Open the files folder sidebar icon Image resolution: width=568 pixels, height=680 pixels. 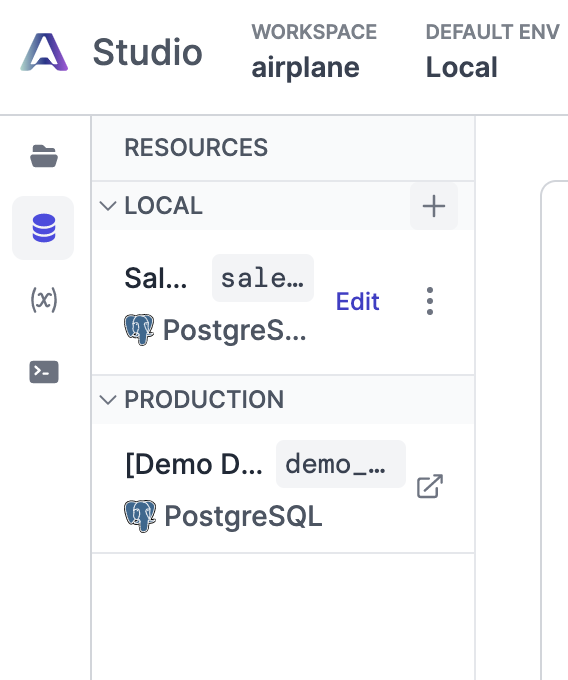(44, 156)
